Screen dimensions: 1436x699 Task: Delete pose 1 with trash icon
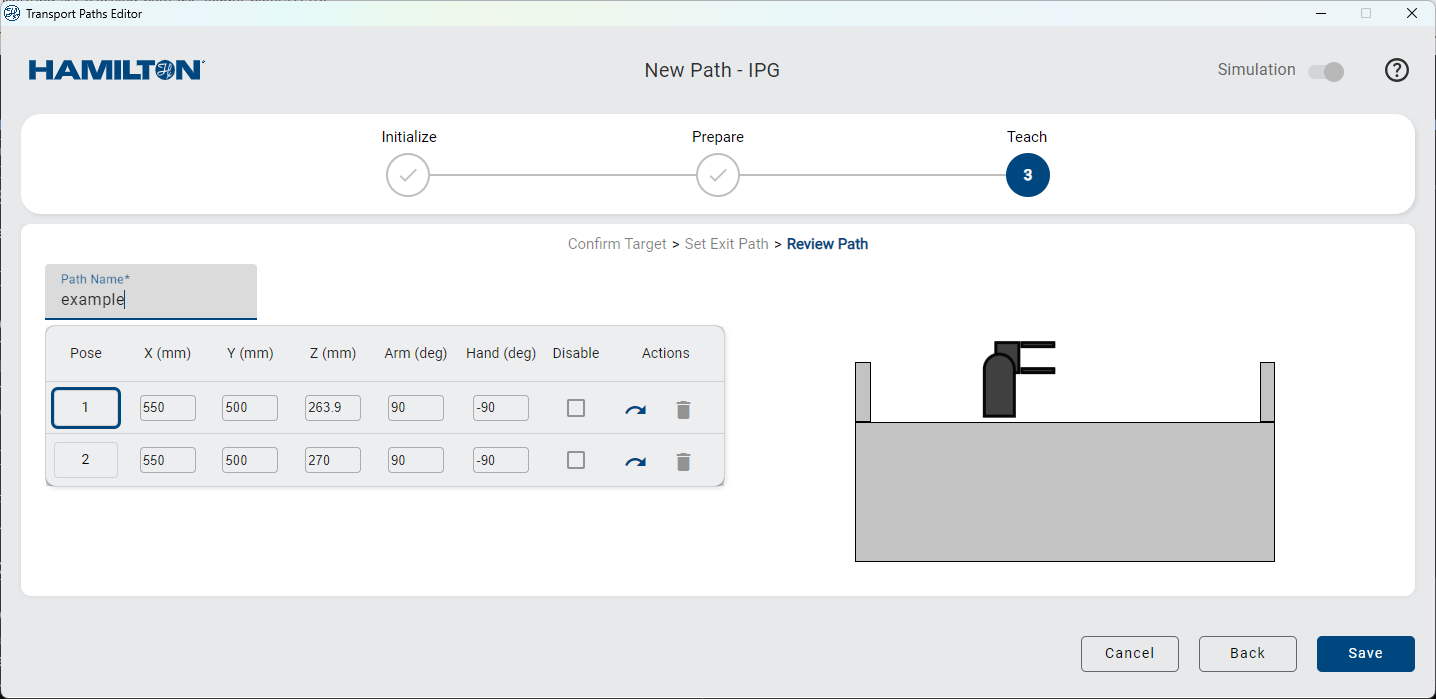pos(683,410)
